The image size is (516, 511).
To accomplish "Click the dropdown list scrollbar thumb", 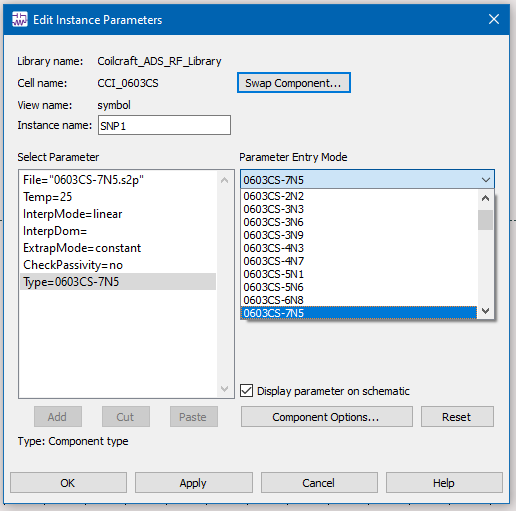I will (x=485, y=220).
